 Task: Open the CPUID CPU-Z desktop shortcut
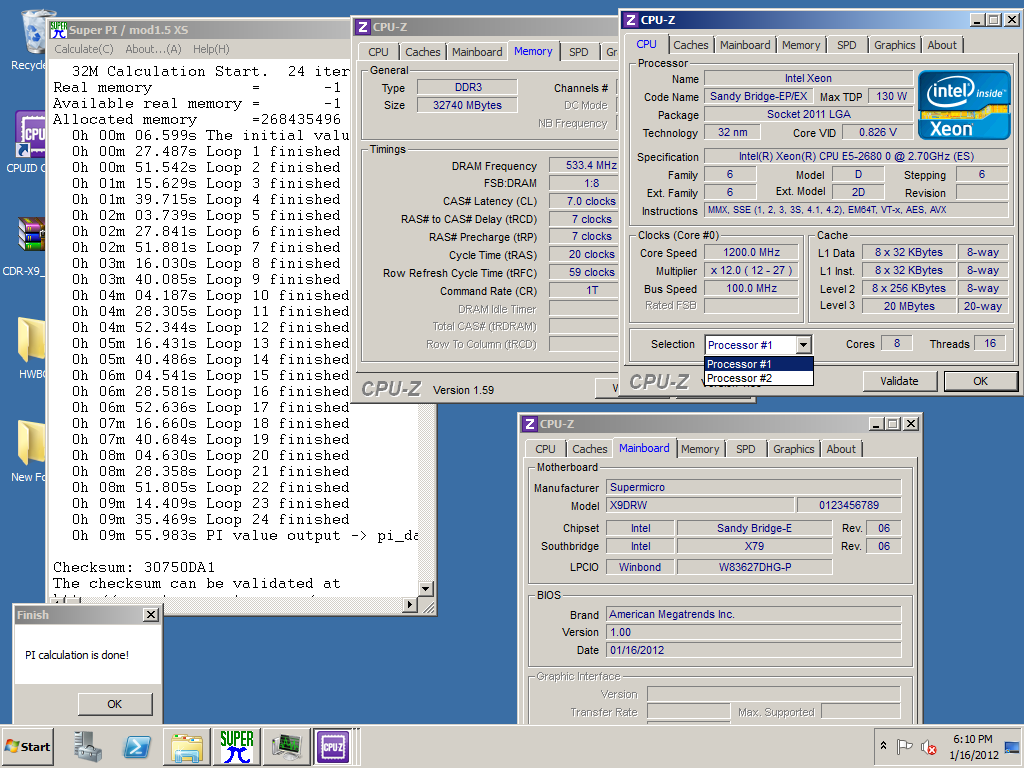pos(29,141)
